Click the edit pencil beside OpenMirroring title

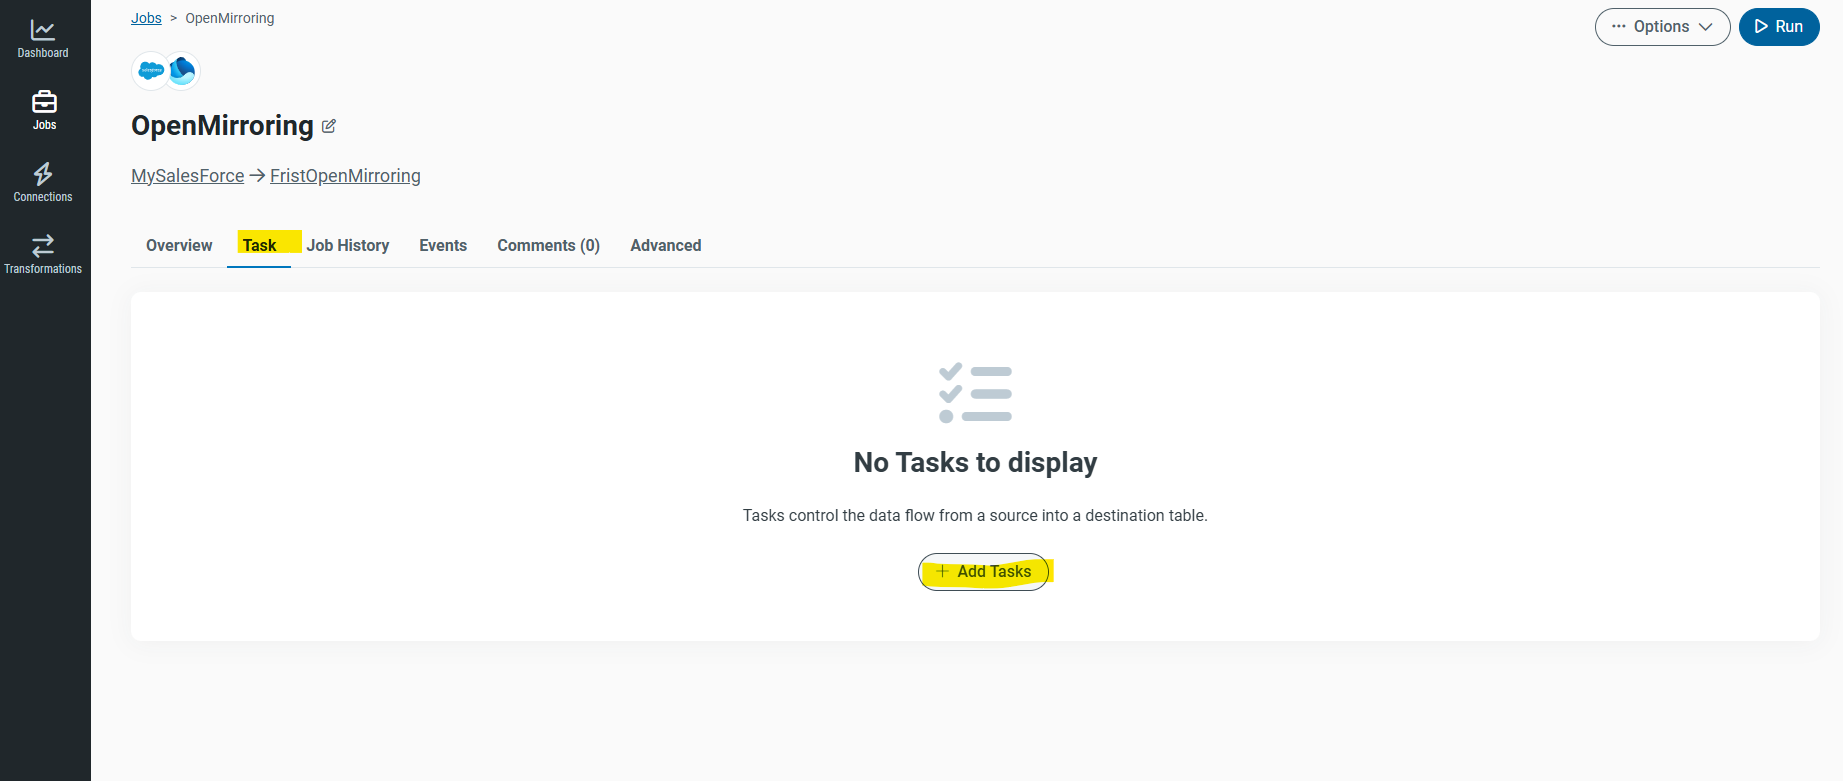click(329, 126)
